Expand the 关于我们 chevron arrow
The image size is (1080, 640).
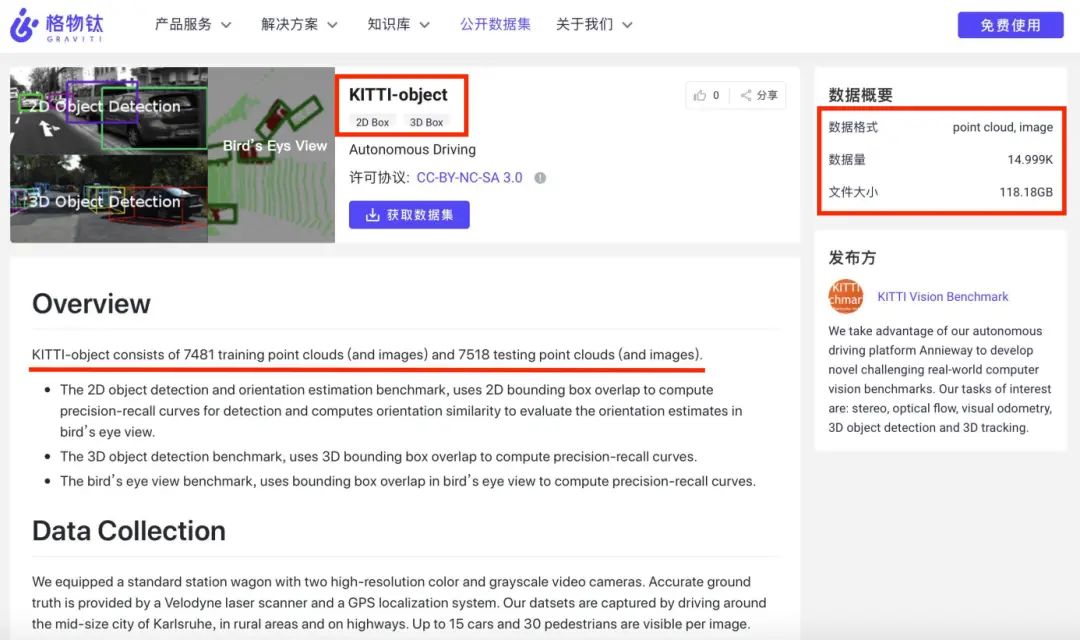click(x=627, y=25)
